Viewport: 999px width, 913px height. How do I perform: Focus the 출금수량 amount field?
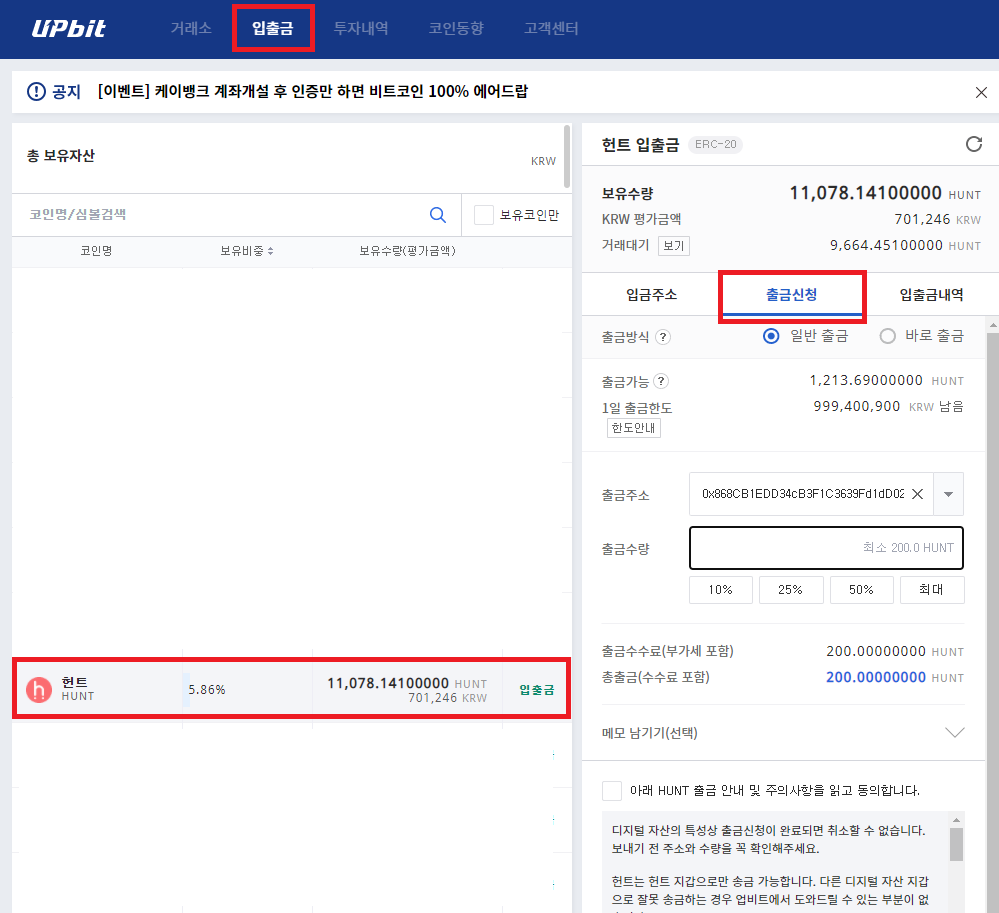click(x=826, y=548)
